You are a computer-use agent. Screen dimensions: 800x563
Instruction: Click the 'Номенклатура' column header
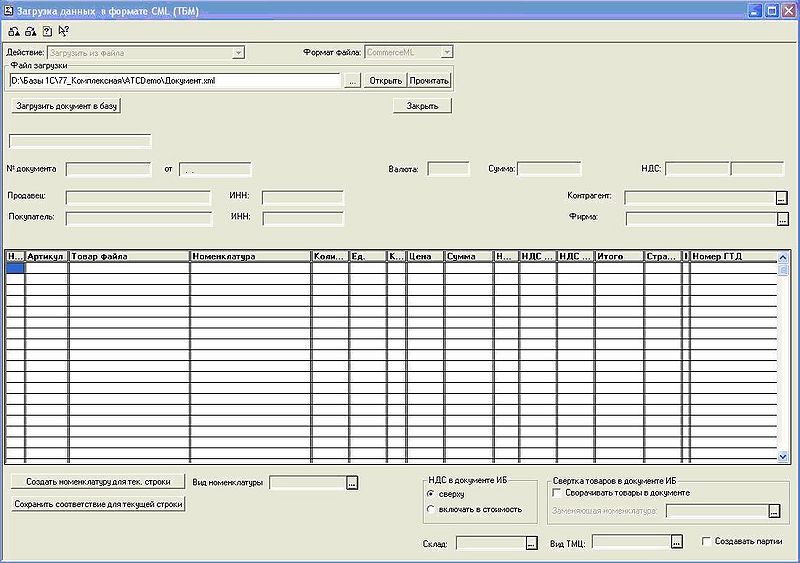coord(250,257)
